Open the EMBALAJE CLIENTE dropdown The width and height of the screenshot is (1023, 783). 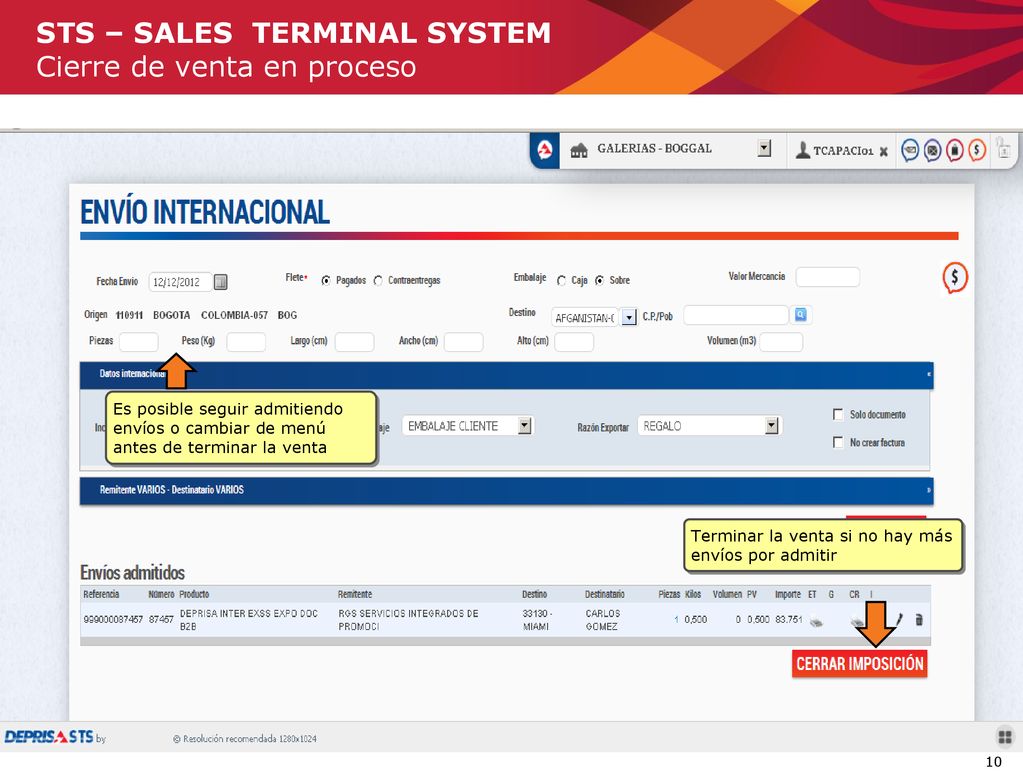coord(525,425)
